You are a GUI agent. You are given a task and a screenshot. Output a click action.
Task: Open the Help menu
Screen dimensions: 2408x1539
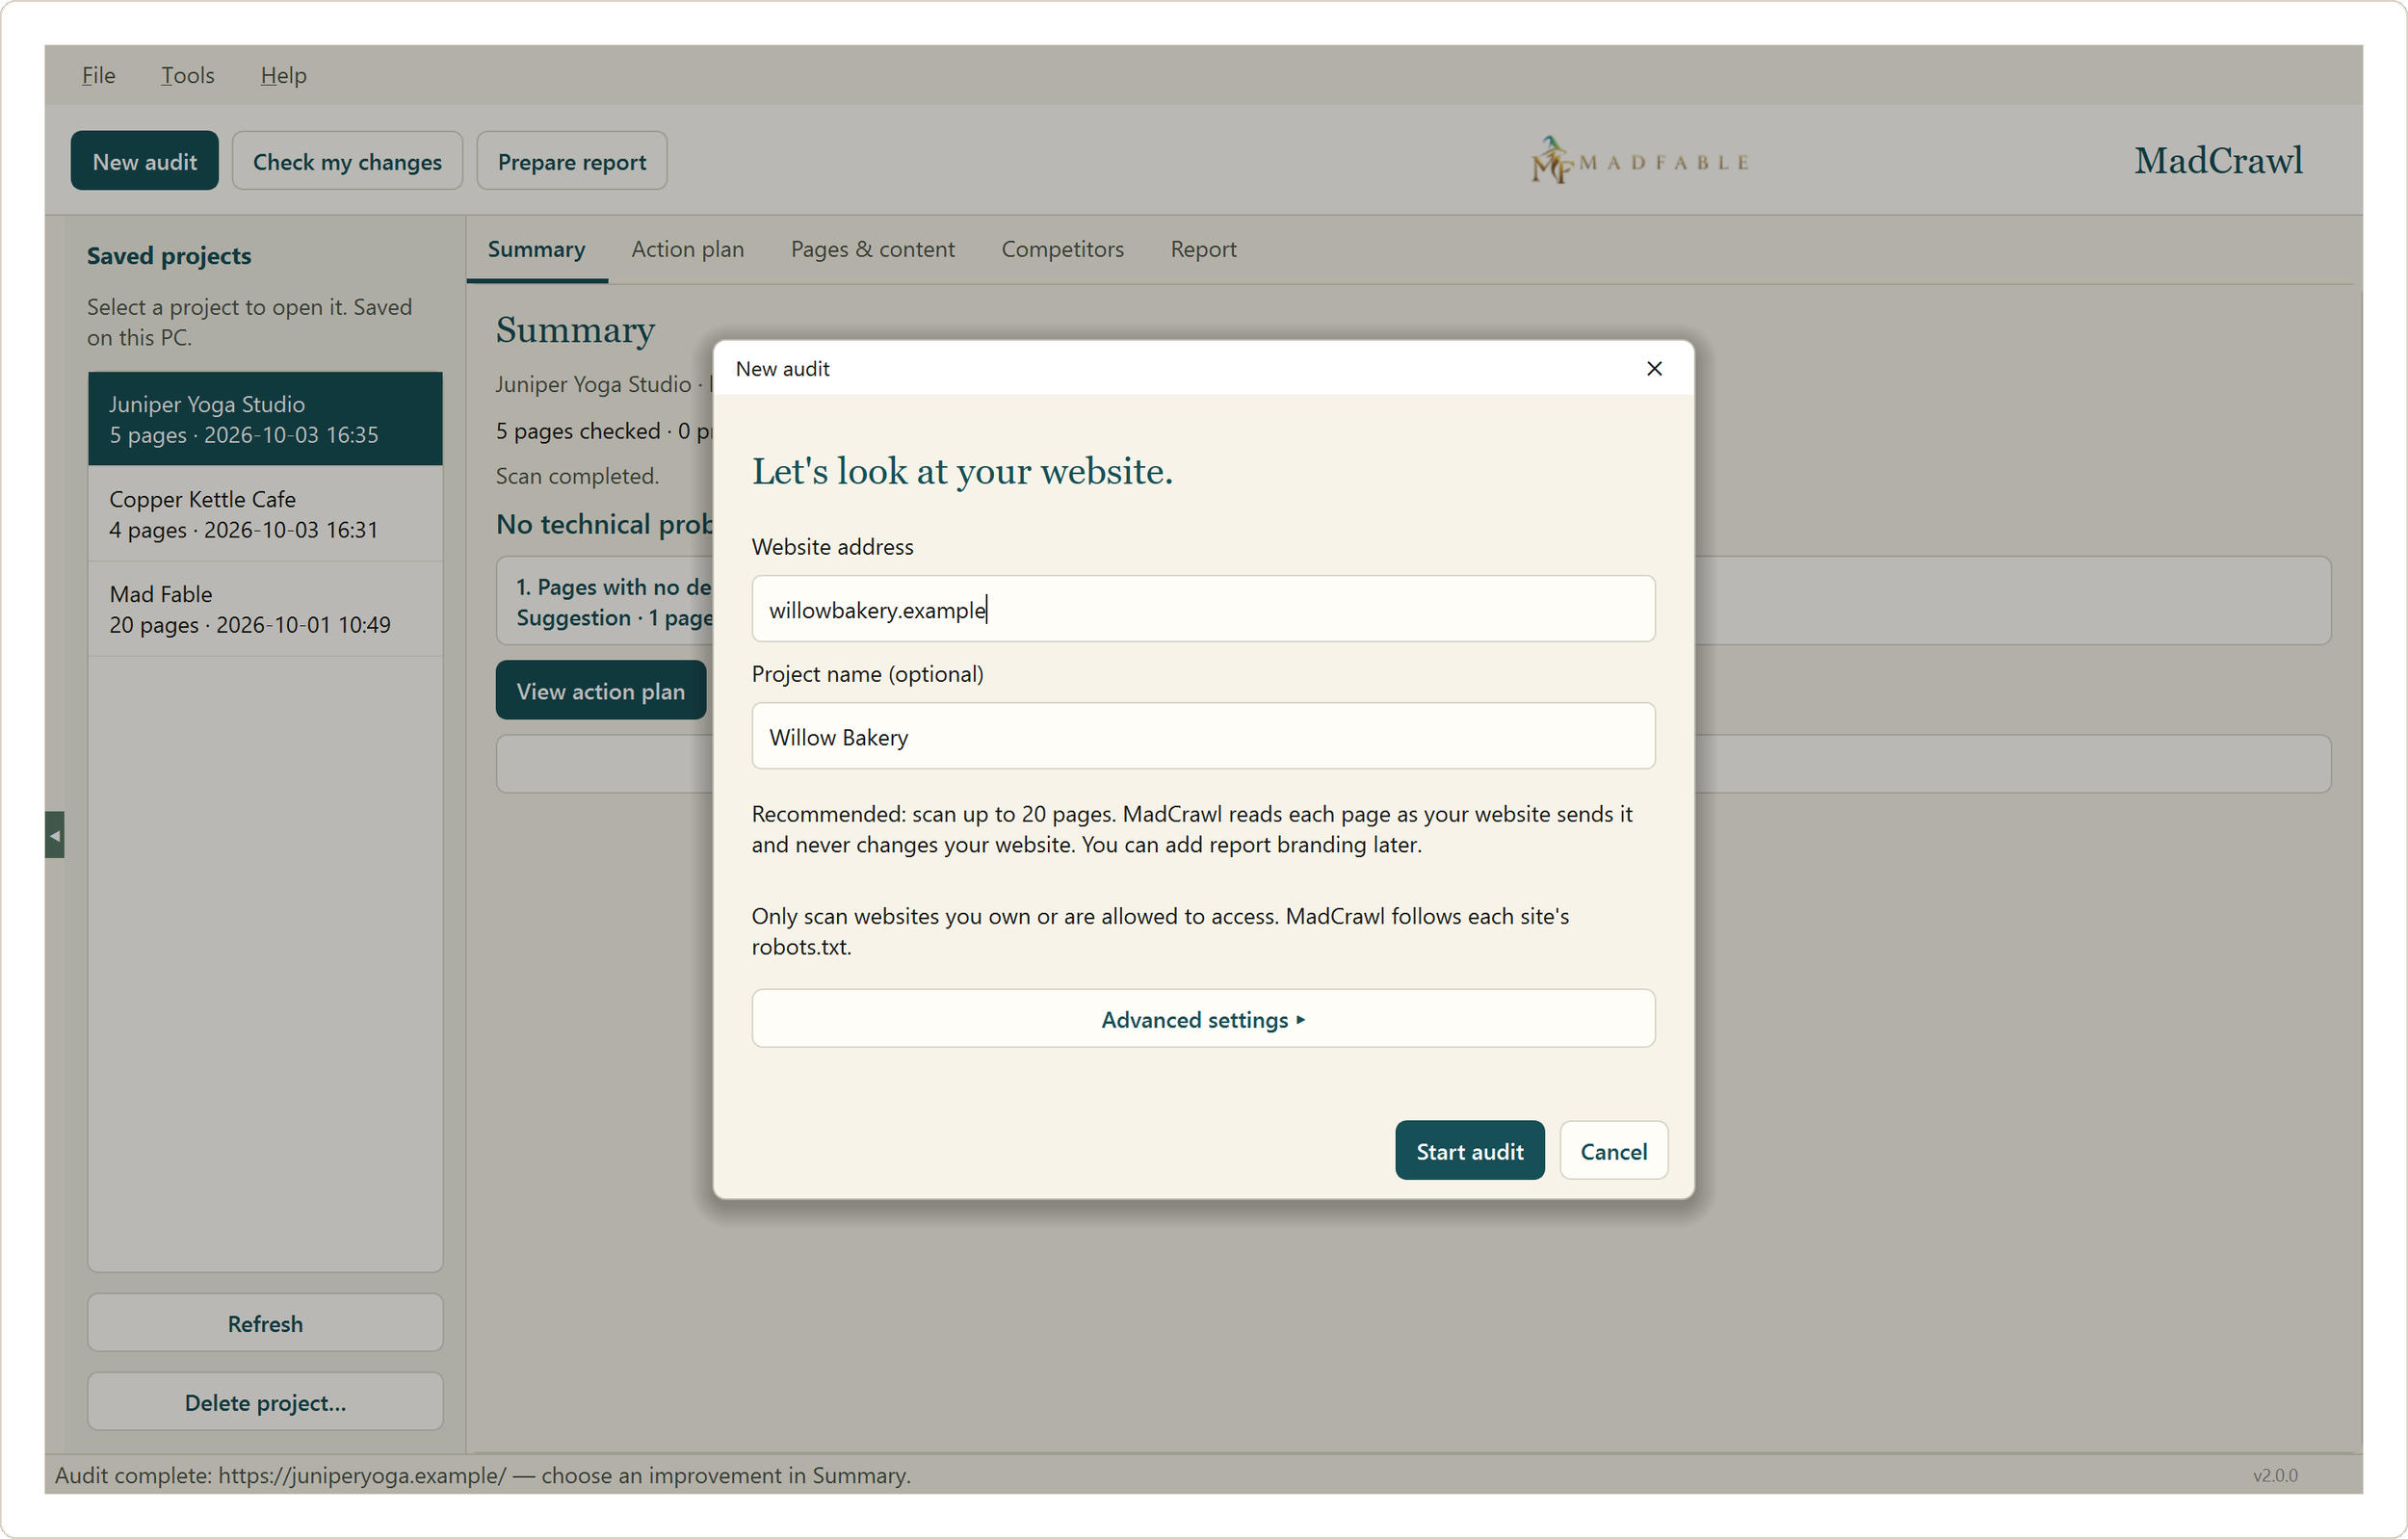[283, 75]
